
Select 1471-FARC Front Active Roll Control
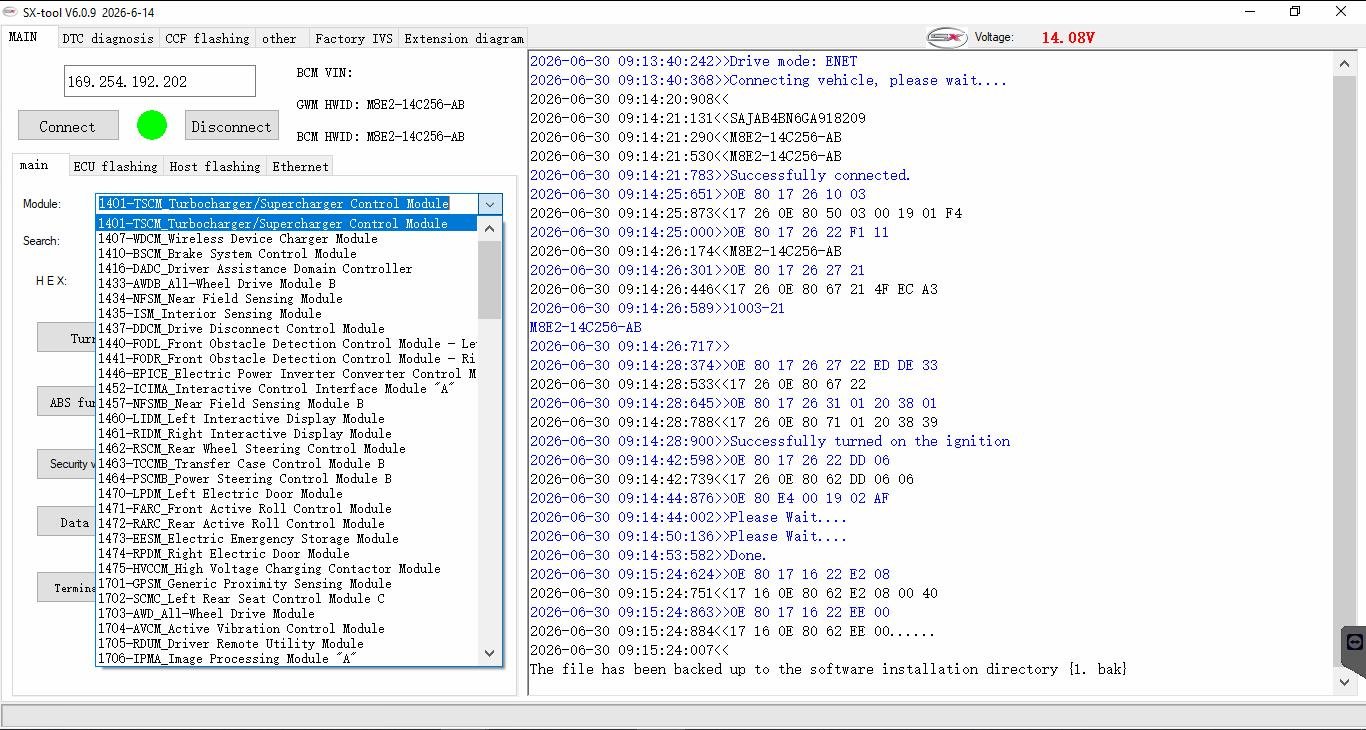pyautogui.click(x=287, y=509)
